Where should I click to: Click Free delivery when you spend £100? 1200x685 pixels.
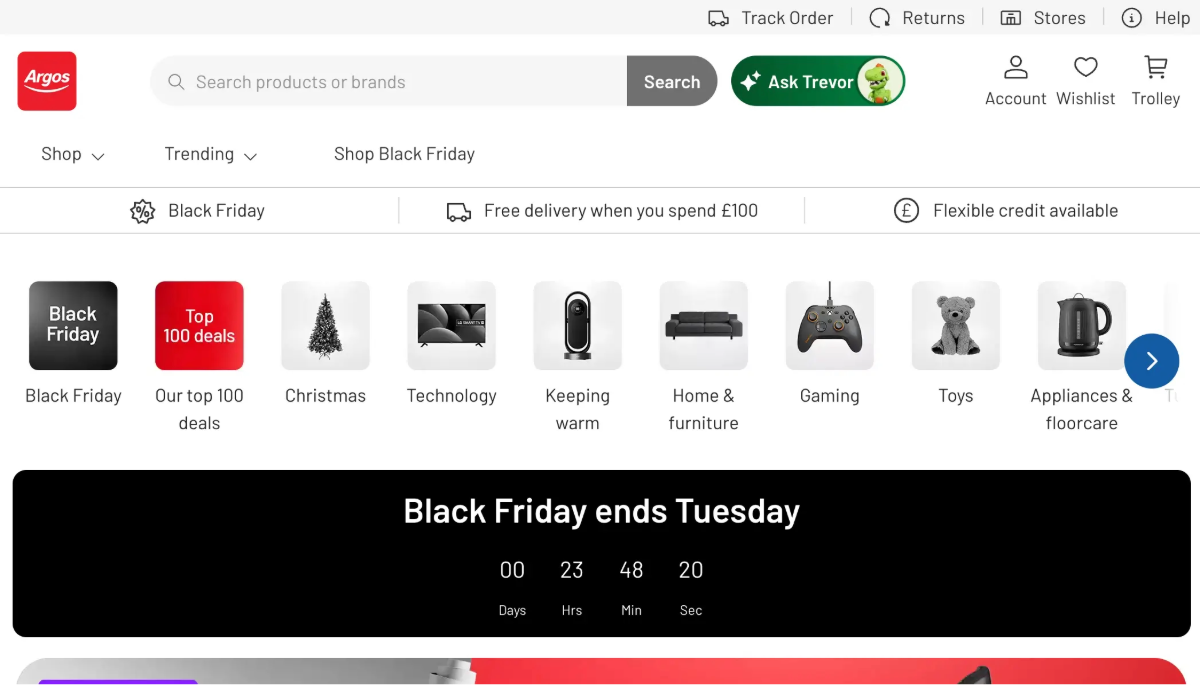click(620, 211)
